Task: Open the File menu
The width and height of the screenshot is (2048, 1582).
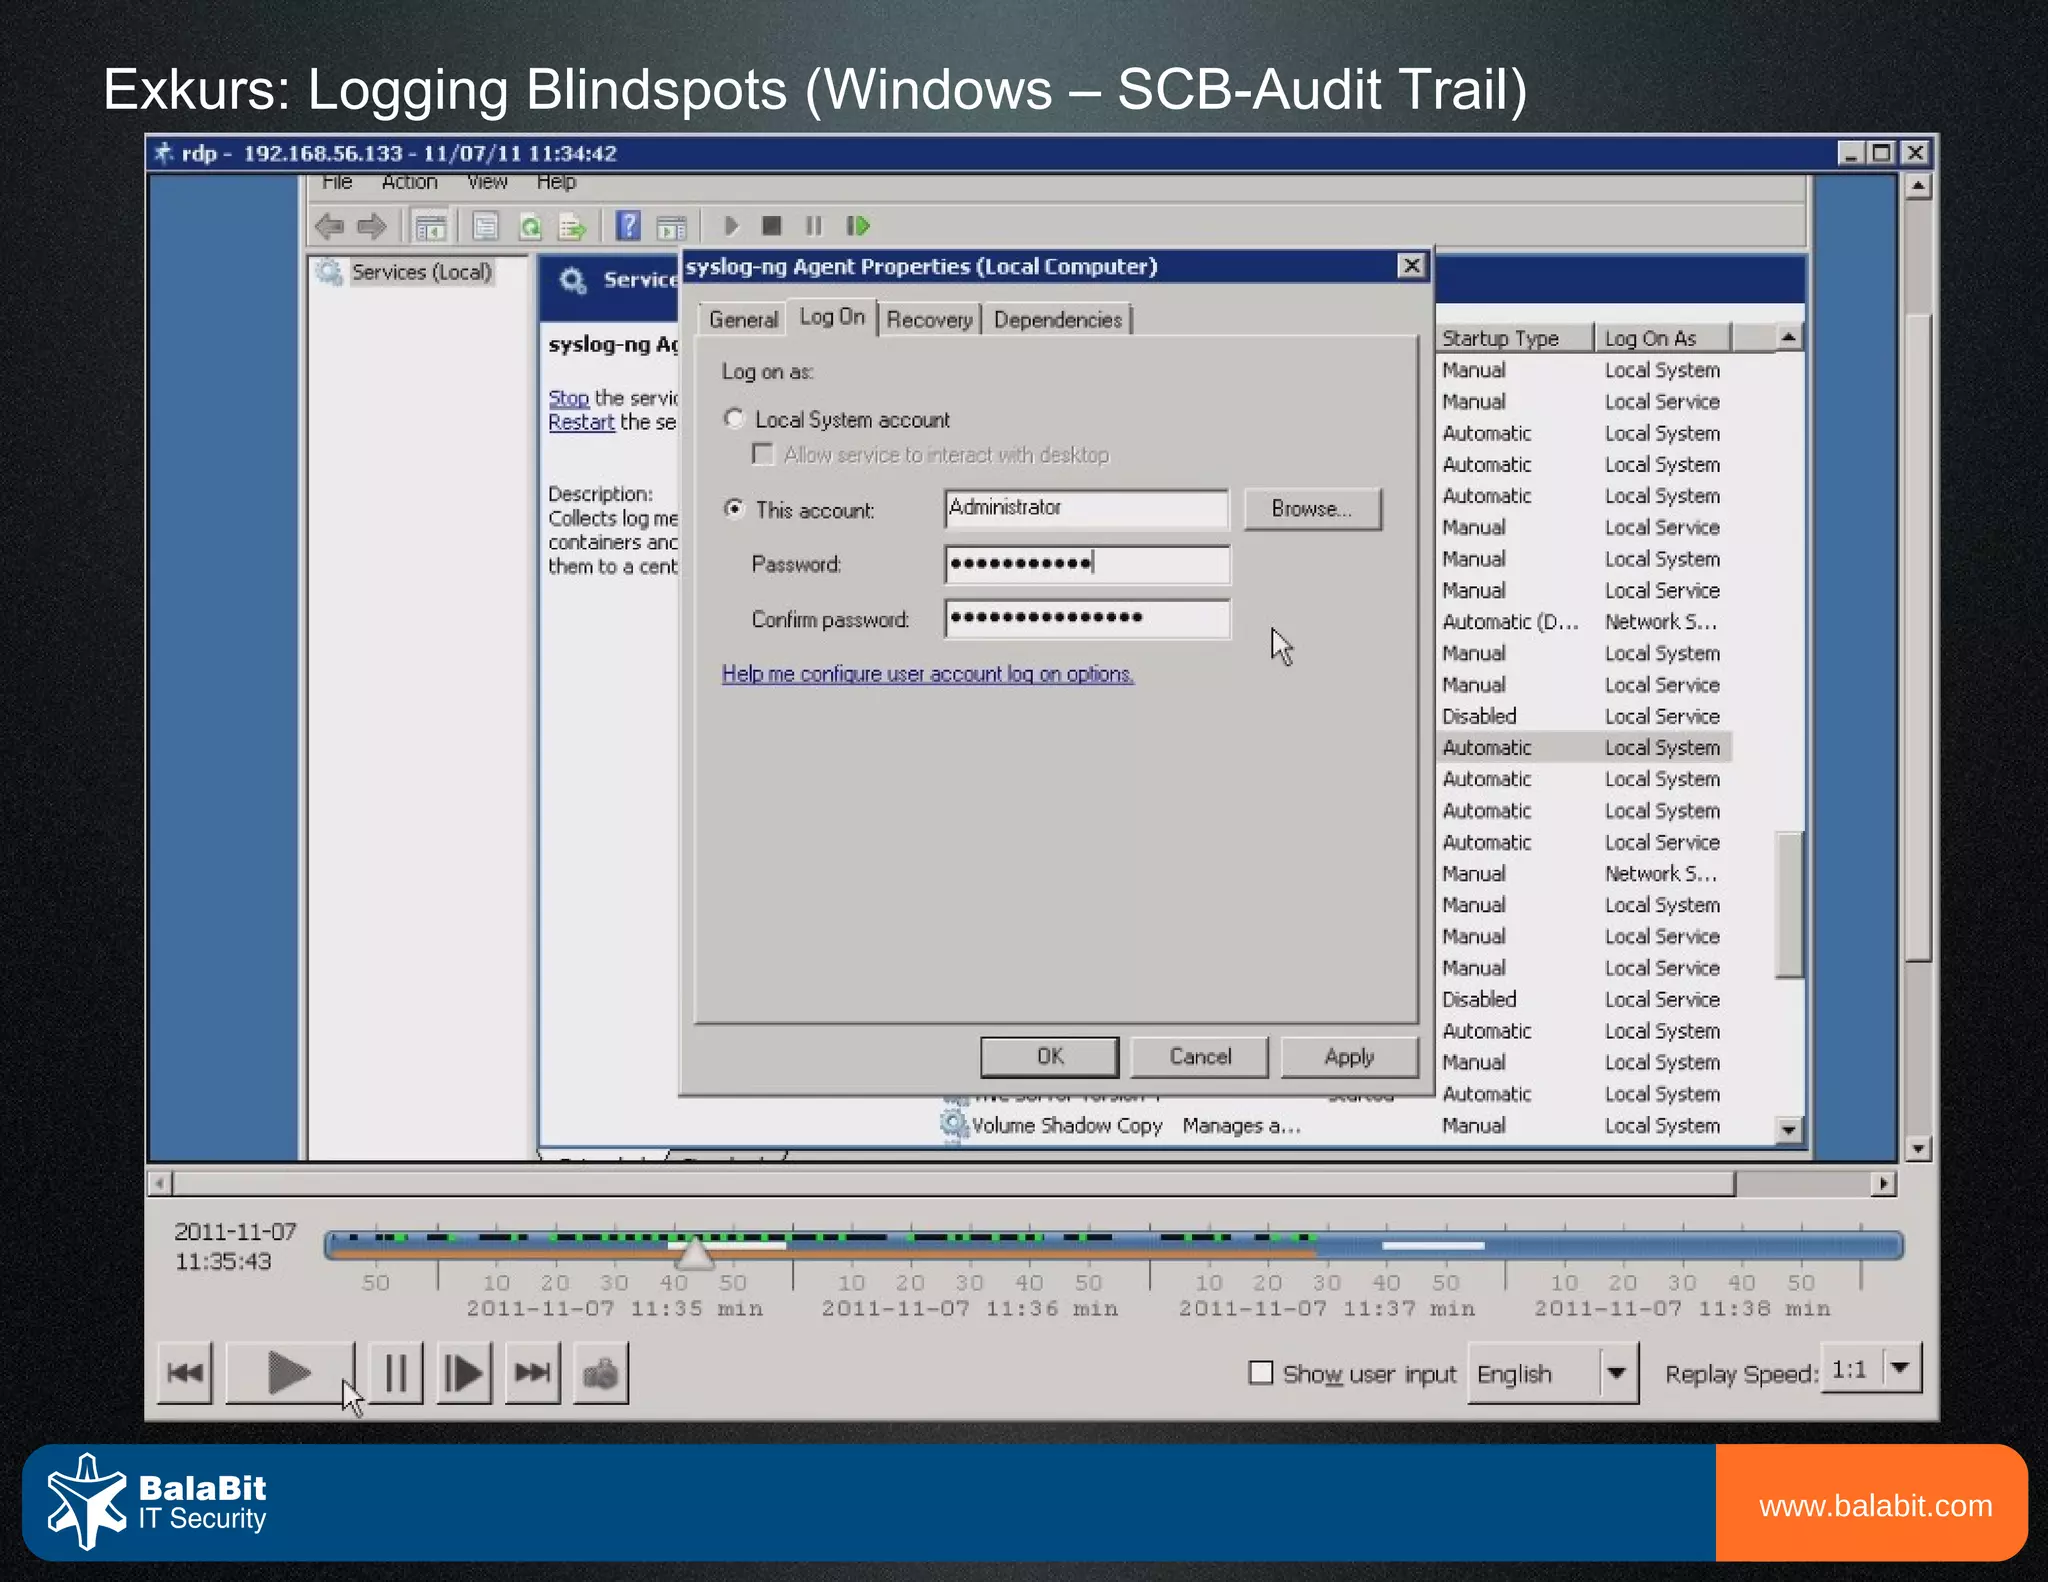Action: click(337, 182)
